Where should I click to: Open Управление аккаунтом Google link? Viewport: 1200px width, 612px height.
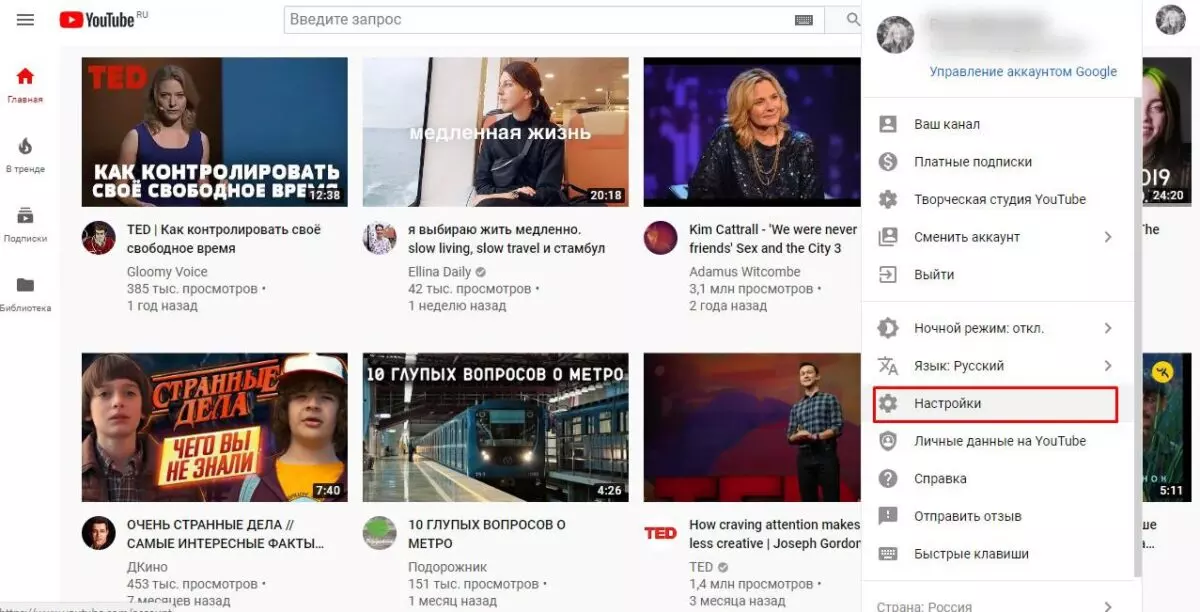pos(1023,72)
